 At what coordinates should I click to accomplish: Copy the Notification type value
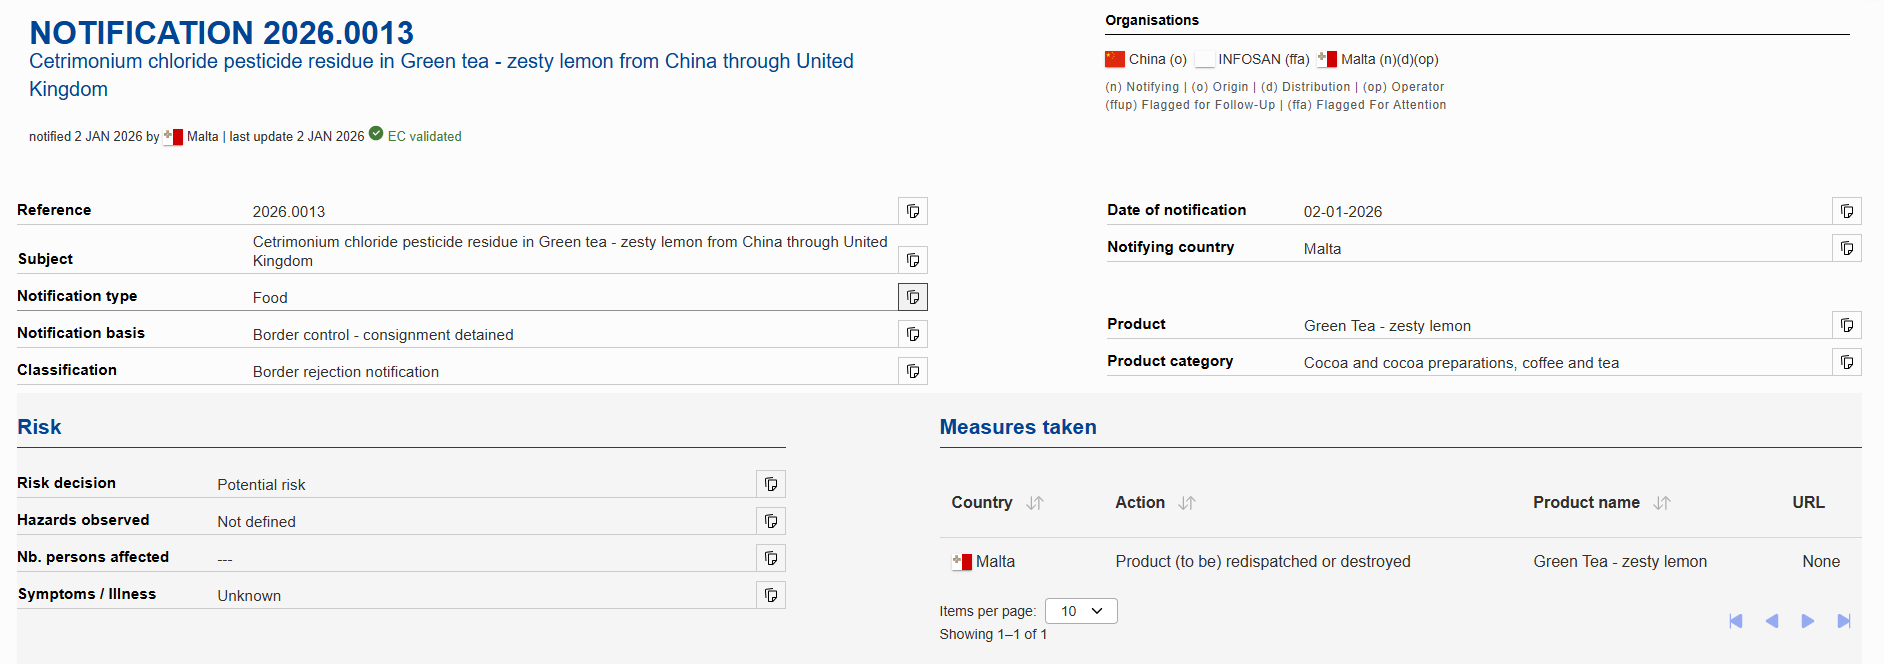pos(913,297)
